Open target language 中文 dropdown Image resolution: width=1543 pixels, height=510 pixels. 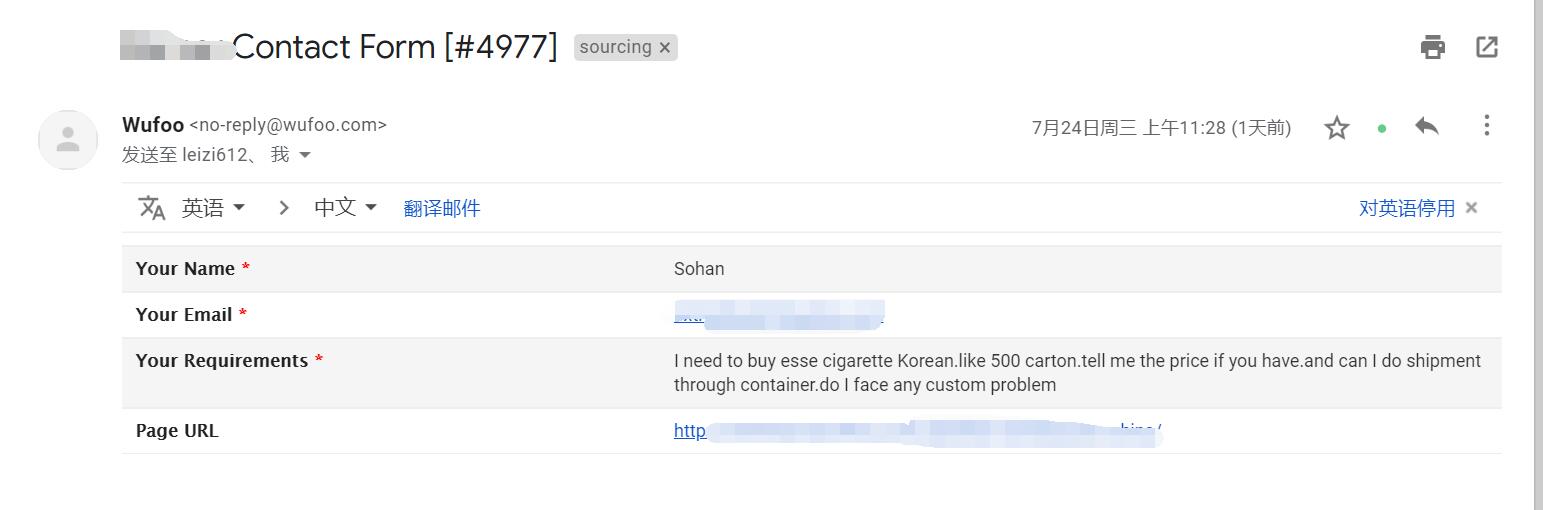click(345, 208)
